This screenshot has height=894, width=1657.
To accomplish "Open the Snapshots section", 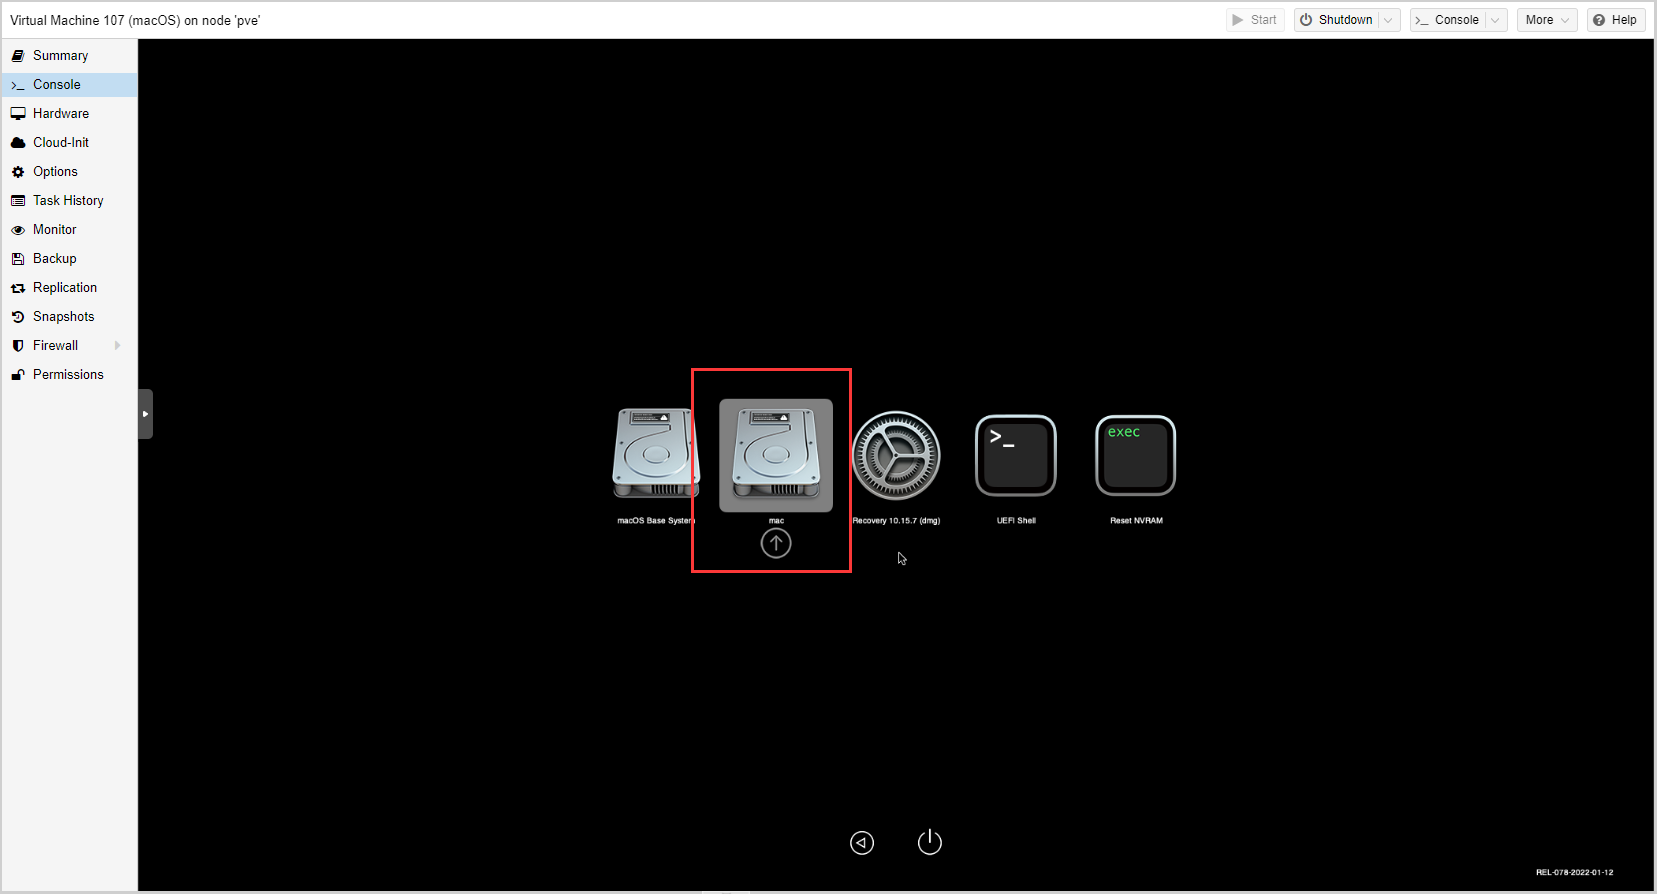I will point(63,317).
